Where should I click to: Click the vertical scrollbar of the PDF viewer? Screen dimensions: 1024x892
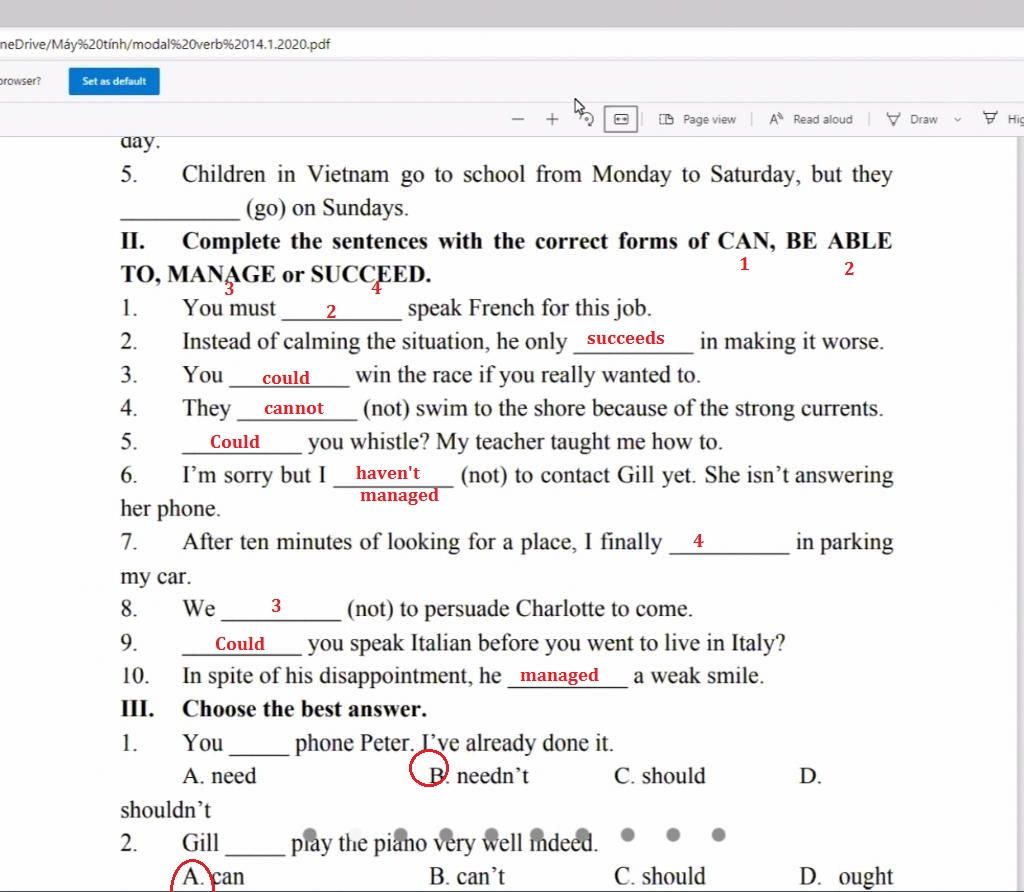pyautogui.click(x=1019, y=514)
